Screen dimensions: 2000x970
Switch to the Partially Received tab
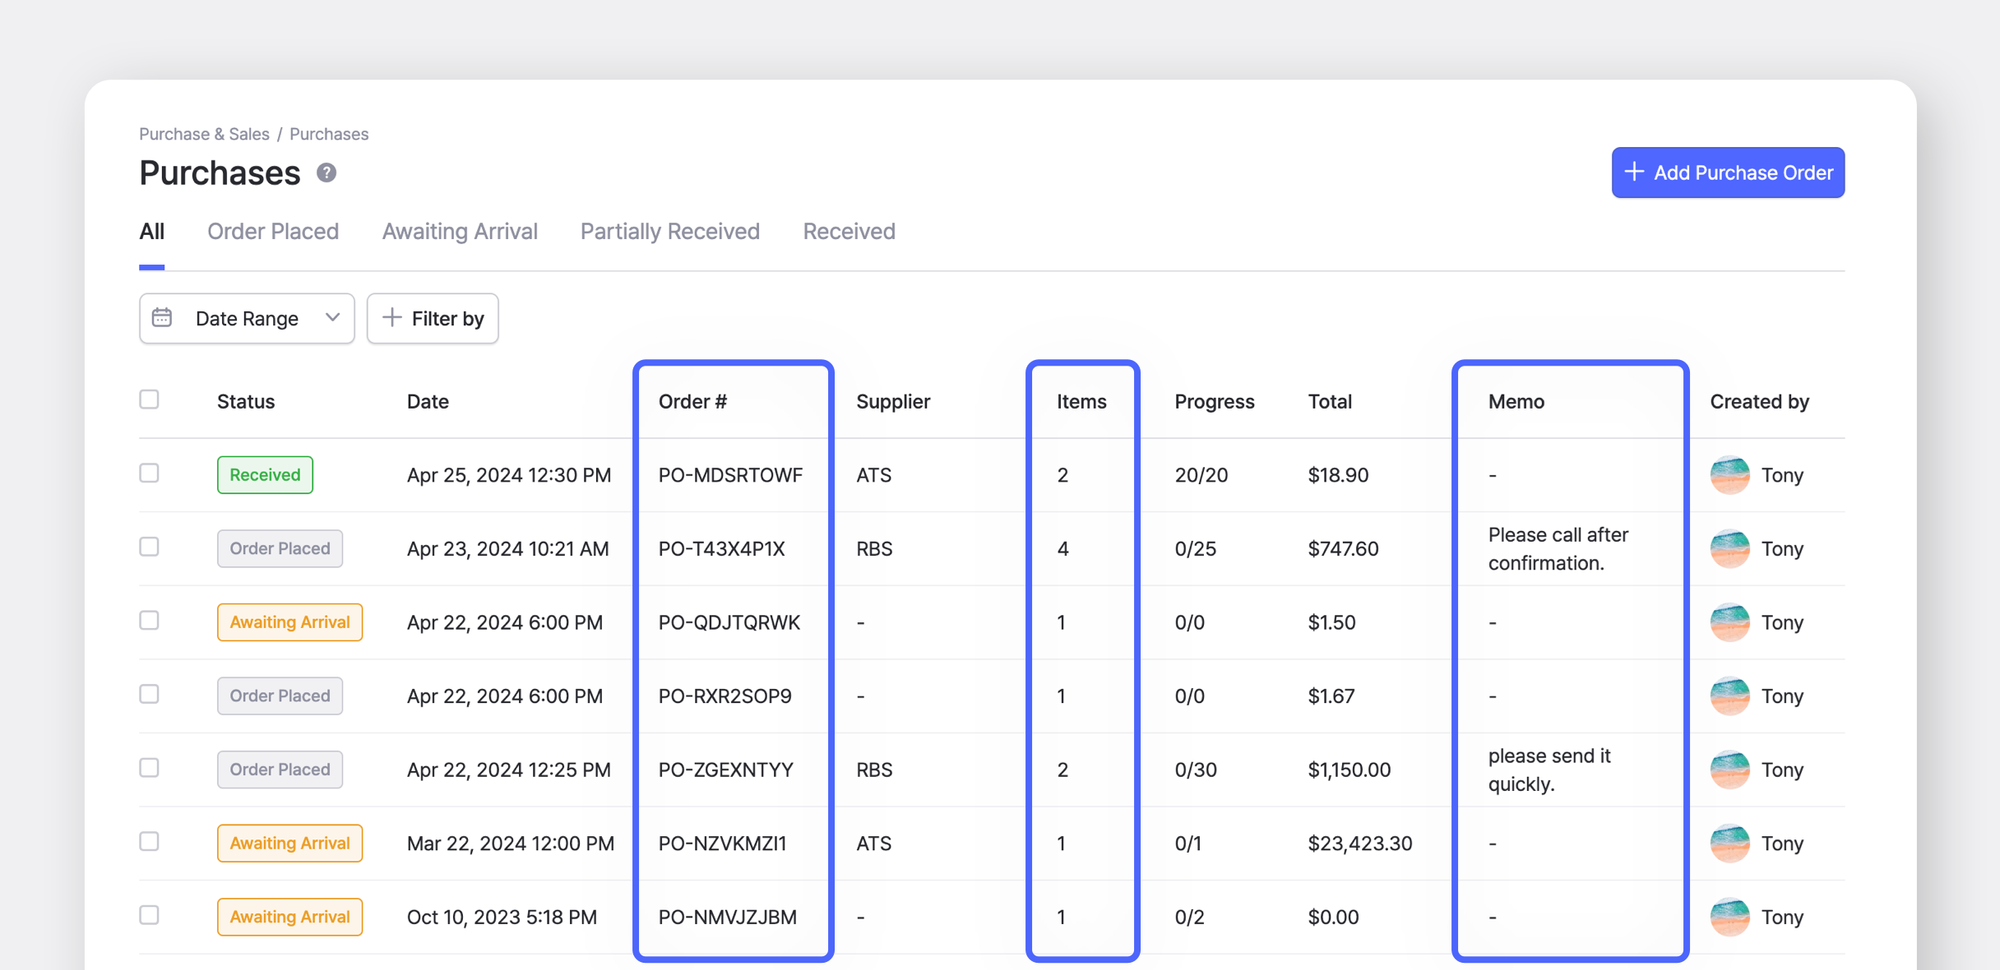(668, 231)
